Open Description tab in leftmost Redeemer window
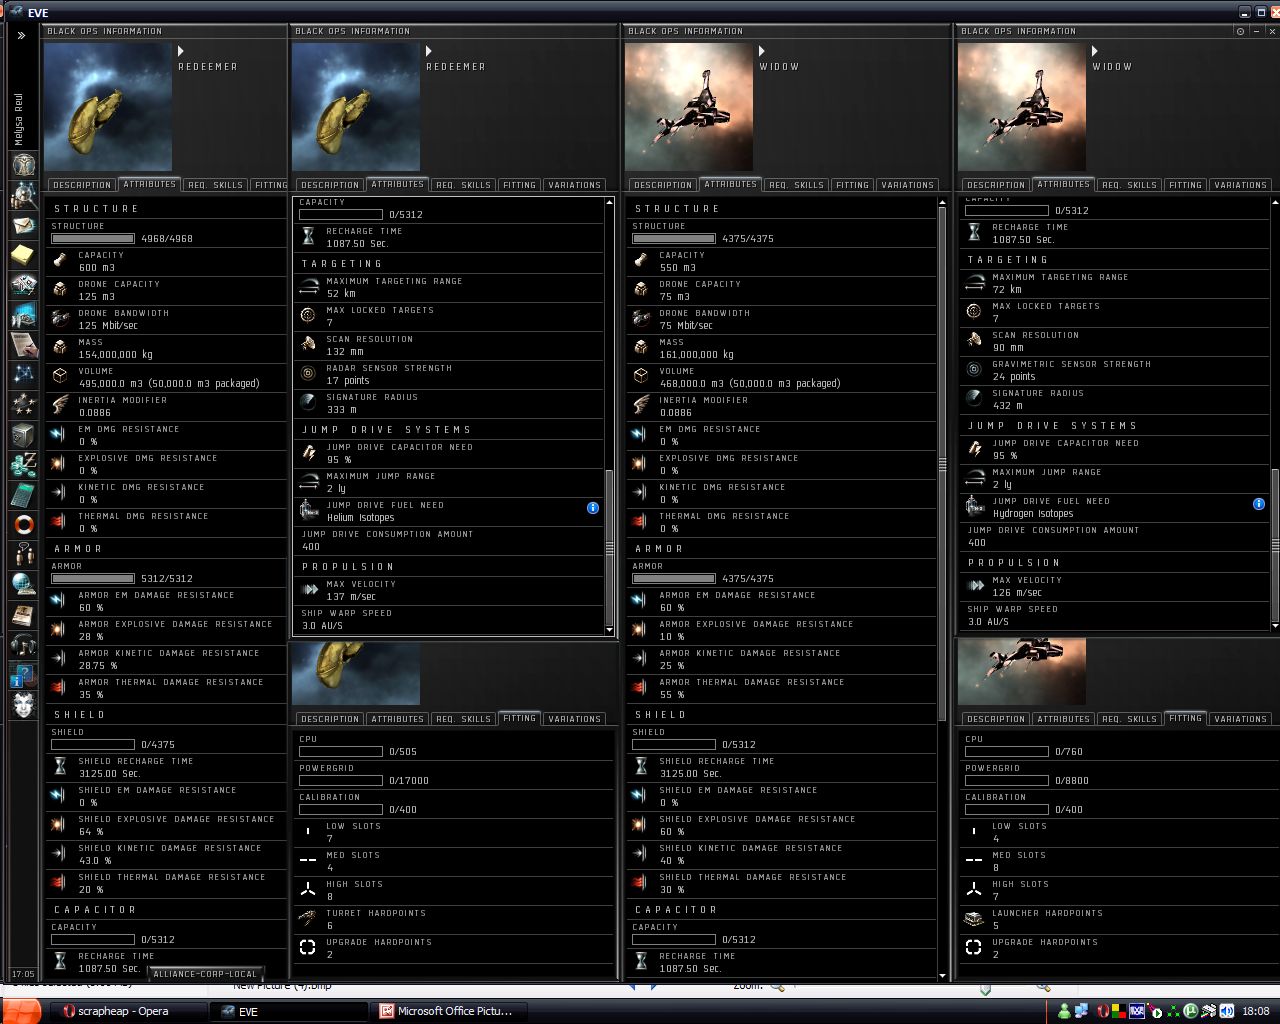This screenshot has height=1024, width=1280. 82,185
